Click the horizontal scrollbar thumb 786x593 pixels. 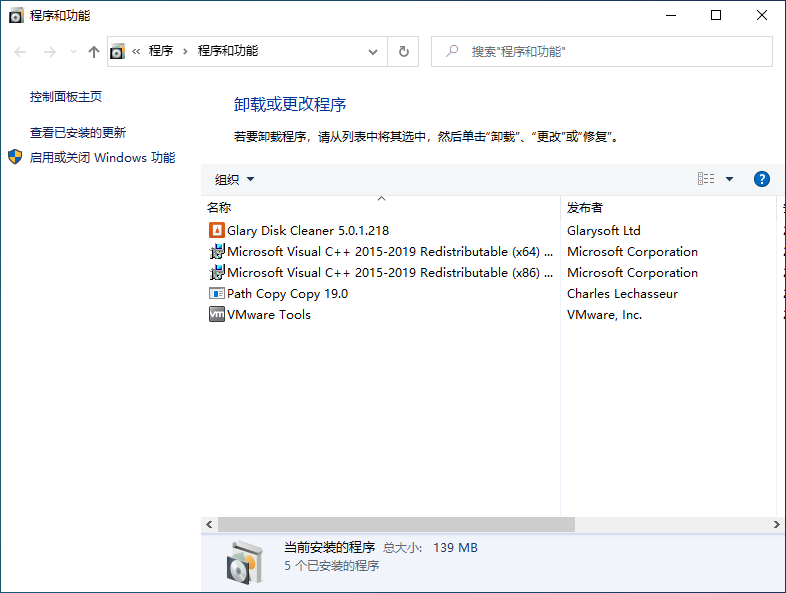click(x=397, y=524)
